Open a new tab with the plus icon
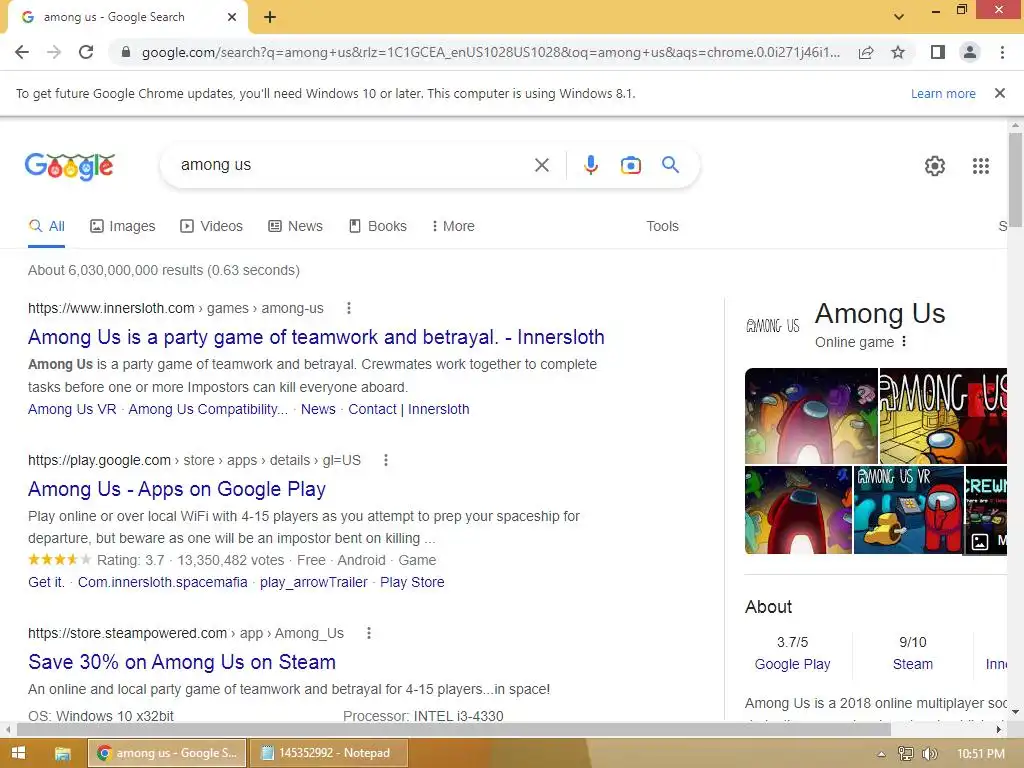This screenshot has height=768, width=1024. pos(270,17)
